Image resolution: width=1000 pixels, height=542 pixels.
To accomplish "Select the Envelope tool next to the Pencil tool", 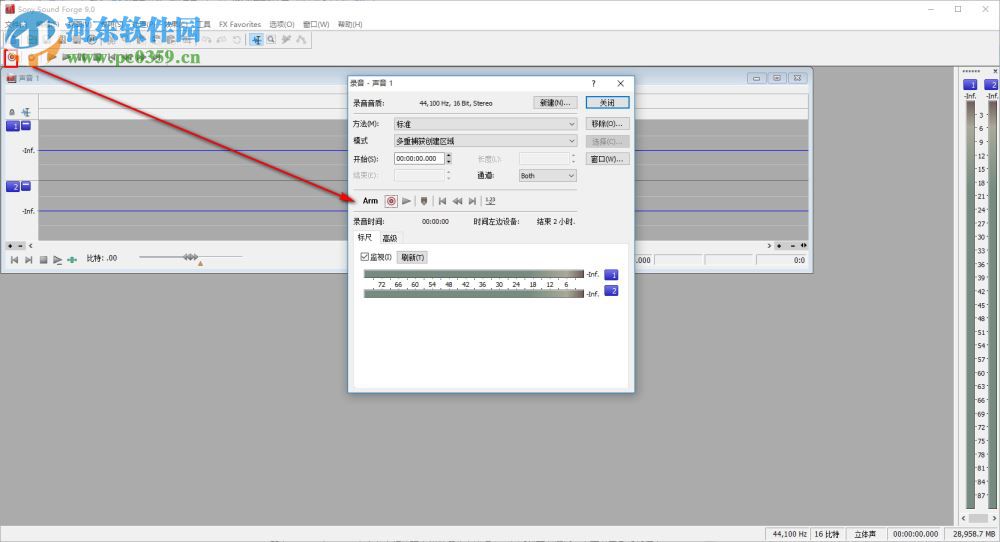I will (x=301, y=40).
